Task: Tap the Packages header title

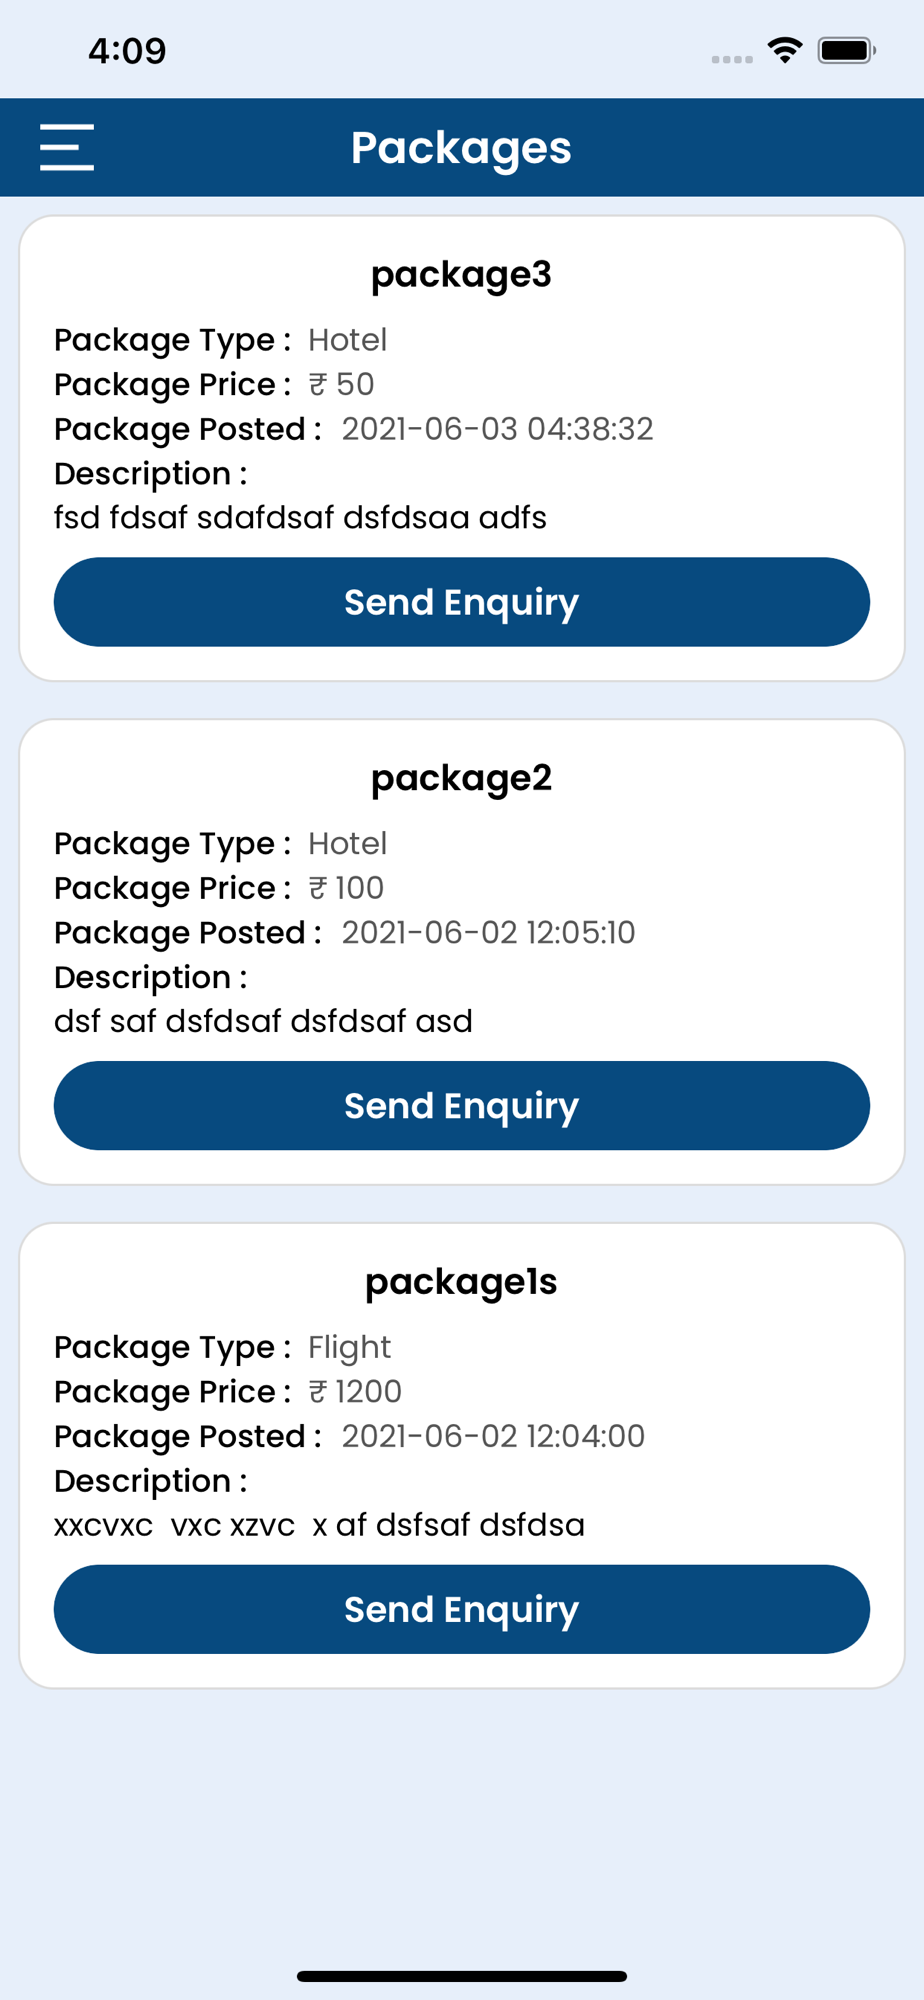Action: (461, 148)
